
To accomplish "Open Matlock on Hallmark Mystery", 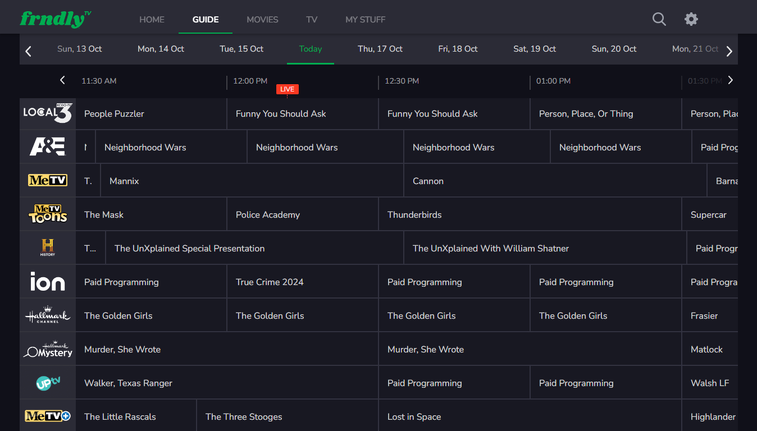I will [x=710, y=349].
